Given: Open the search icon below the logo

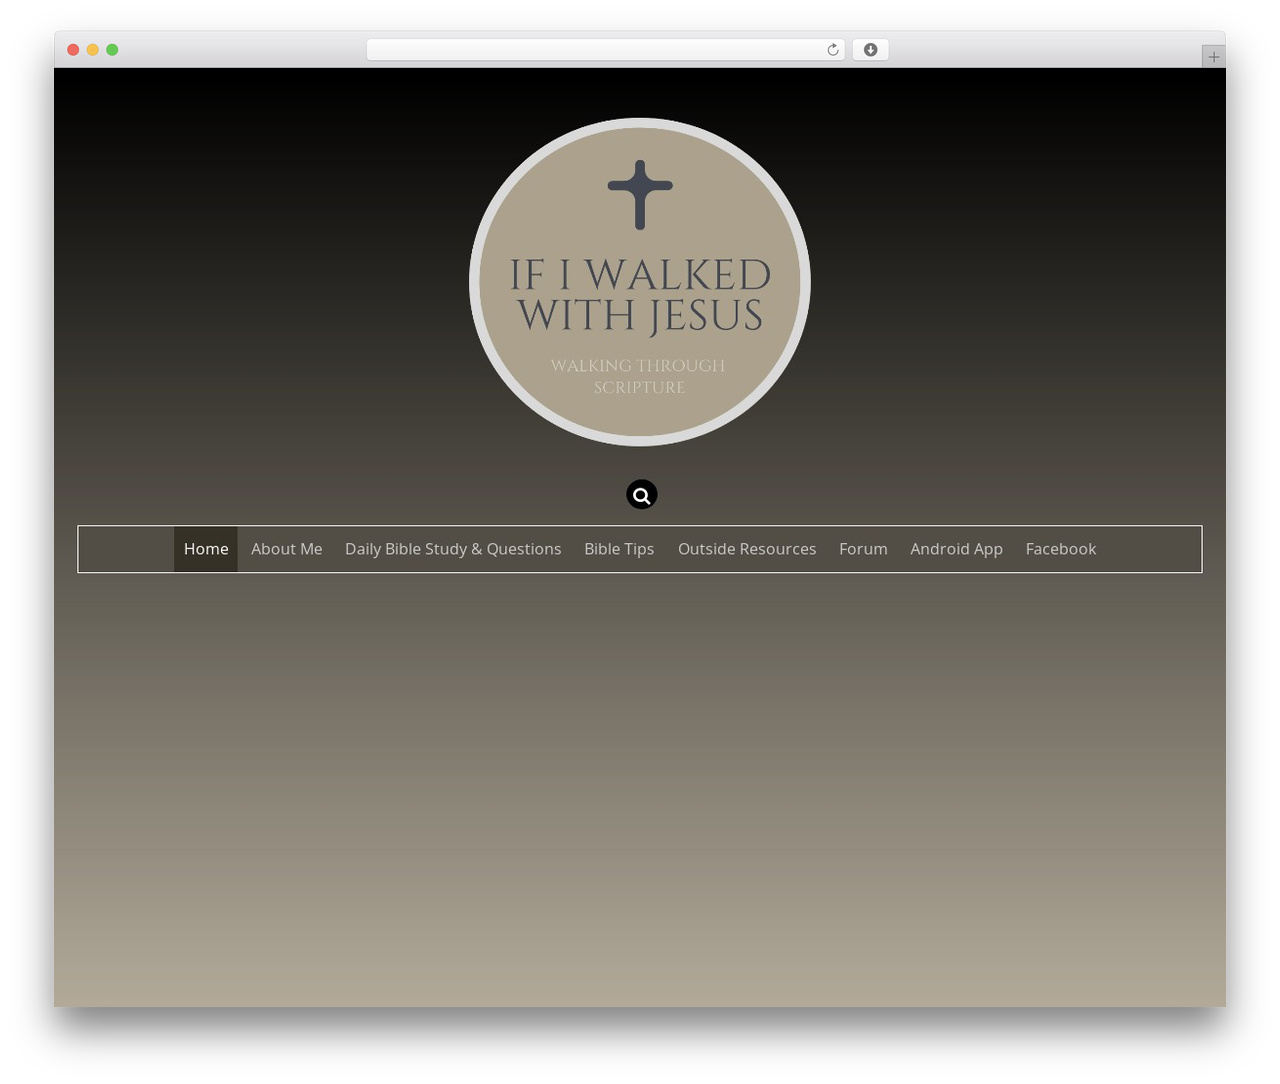Looking at the screenshot, I should tap(642, 494).
